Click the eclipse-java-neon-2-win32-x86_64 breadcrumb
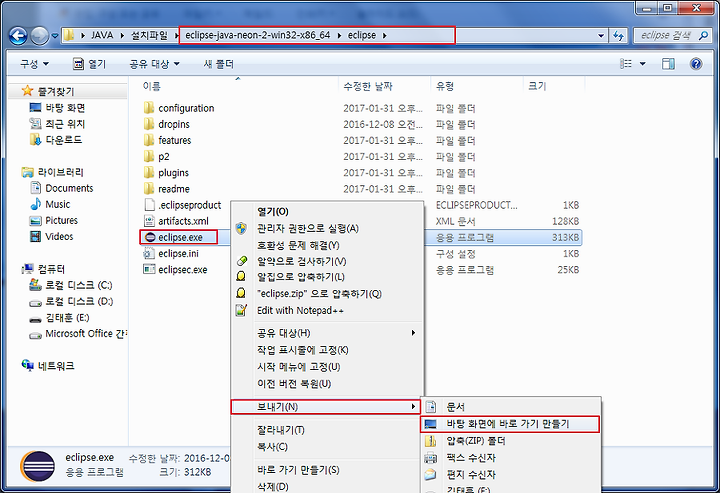 258,35
